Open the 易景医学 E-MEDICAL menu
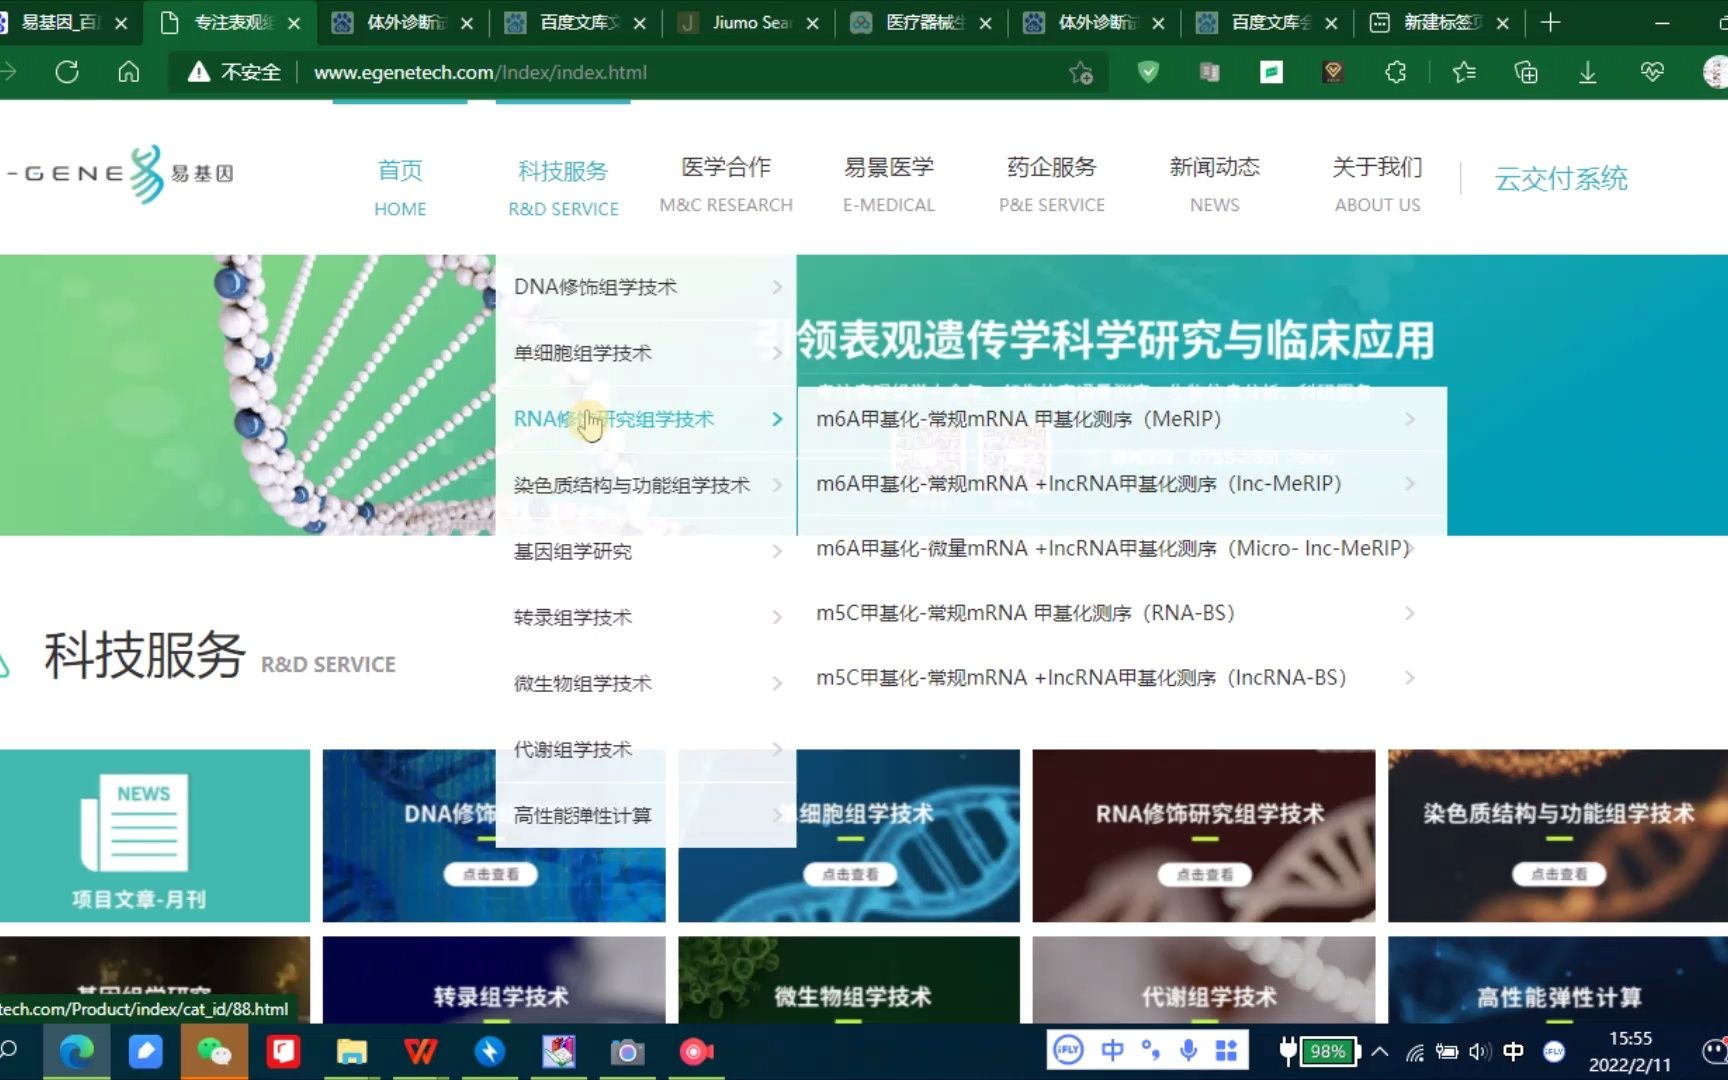Screen dimensions: 1728x1080 [889, 184]
